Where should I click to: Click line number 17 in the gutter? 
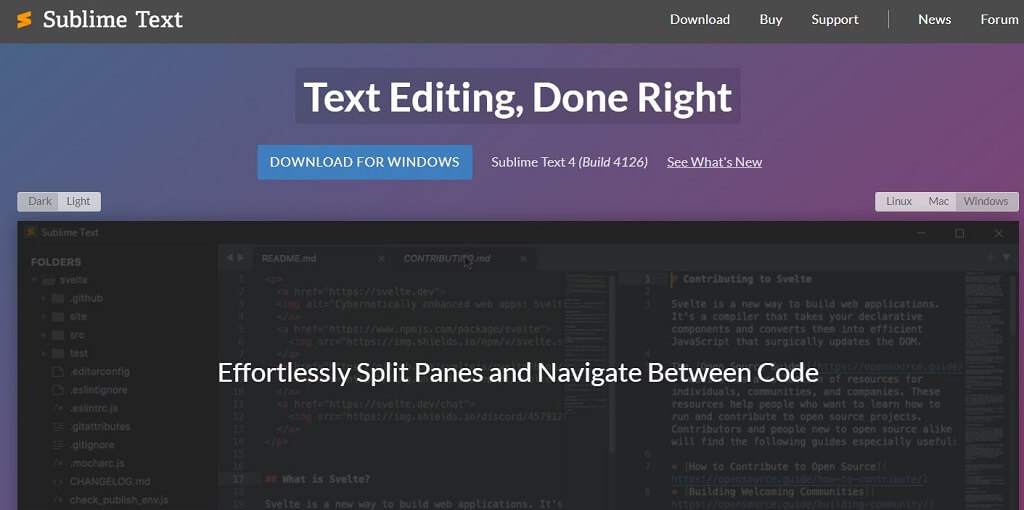click(238, 479)
